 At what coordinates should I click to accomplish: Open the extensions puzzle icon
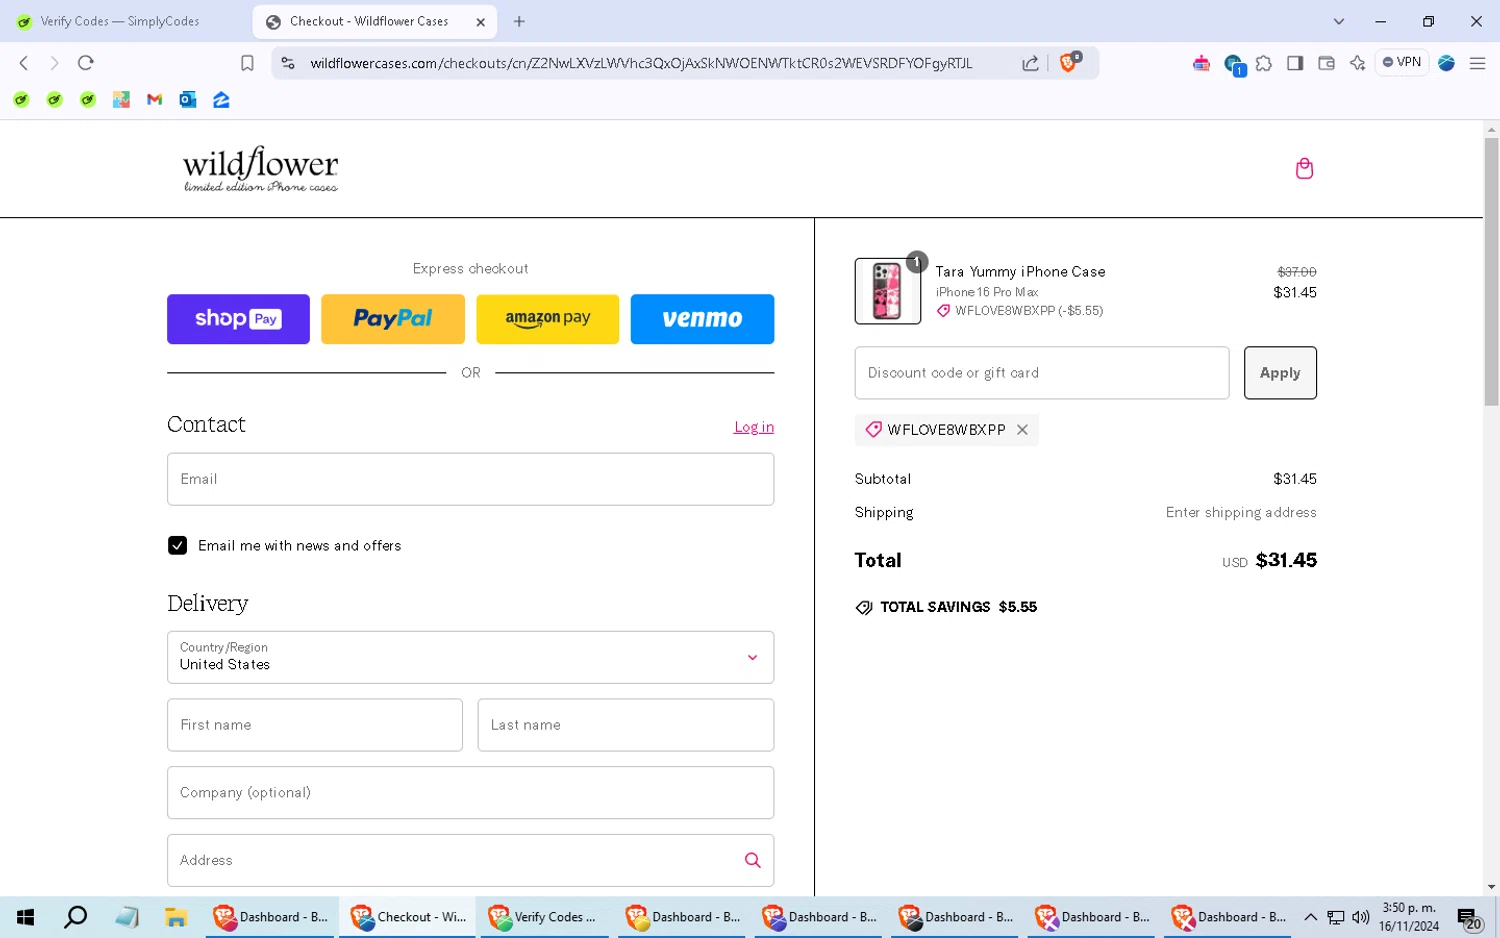pyautogui.click(x=1264, y=63)
